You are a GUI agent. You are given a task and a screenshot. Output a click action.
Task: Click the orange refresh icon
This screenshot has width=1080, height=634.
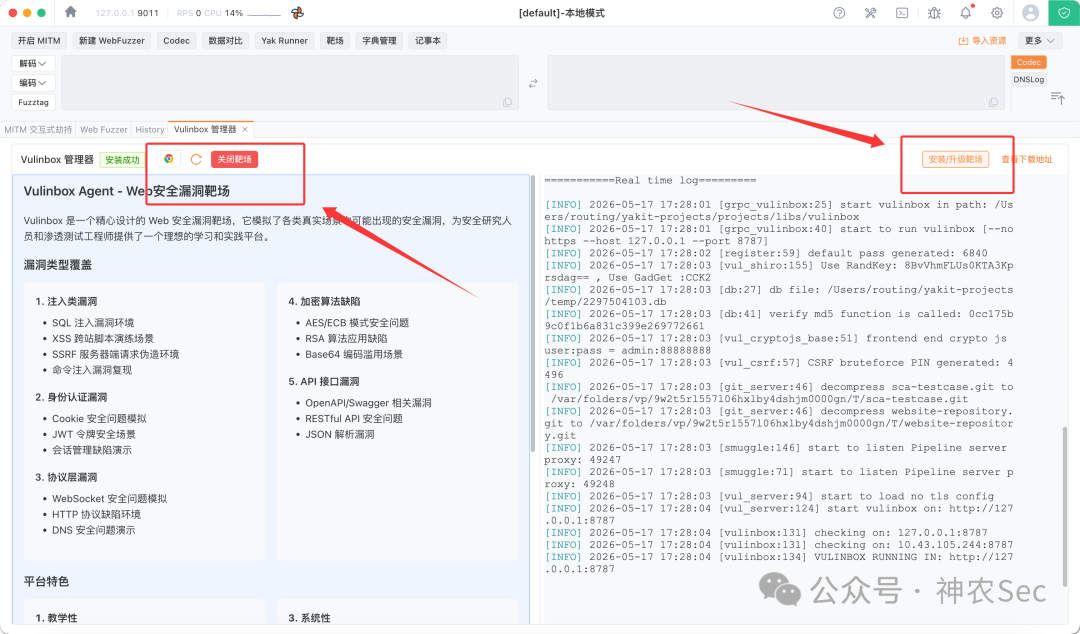196,159
